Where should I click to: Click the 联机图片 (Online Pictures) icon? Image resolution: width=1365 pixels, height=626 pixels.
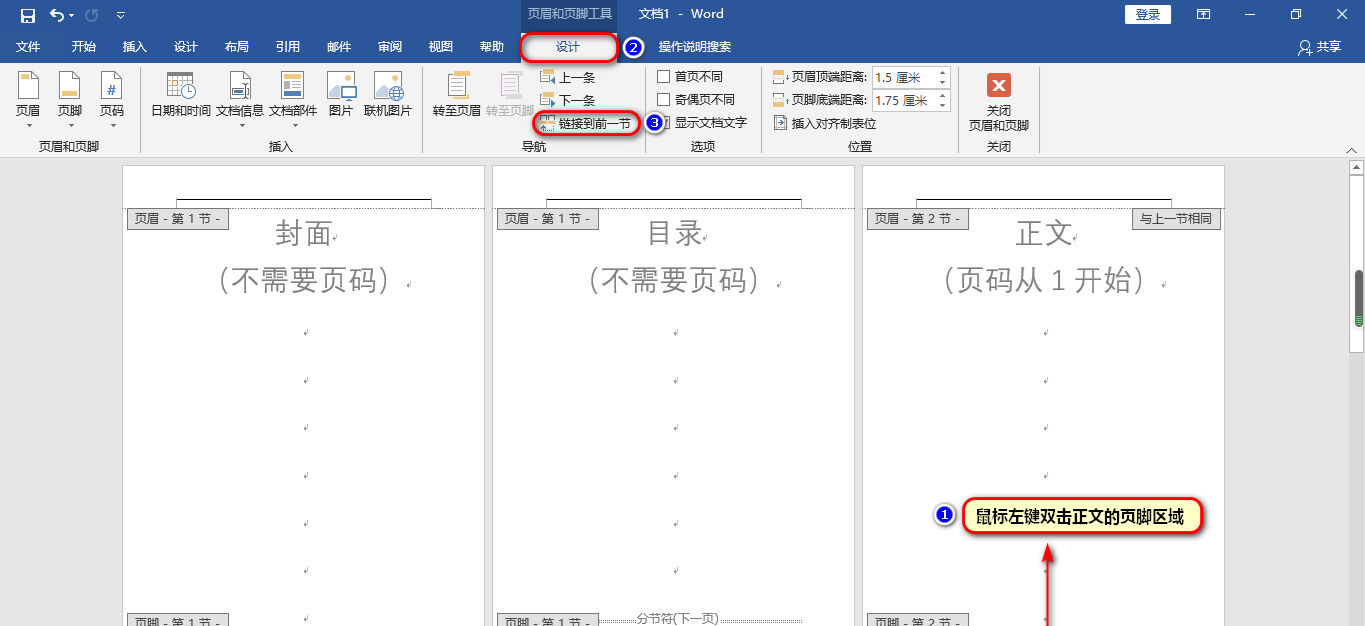(388, 95)
